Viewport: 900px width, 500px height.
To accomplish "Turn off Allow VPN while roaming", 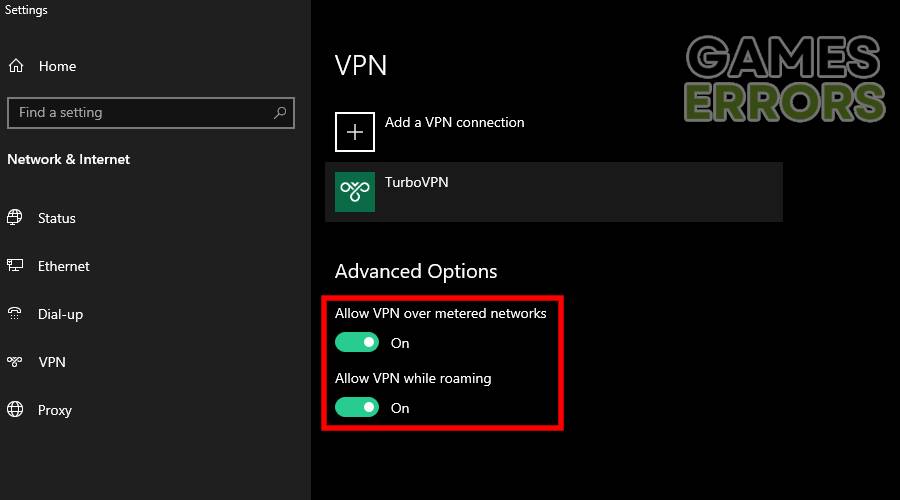I will (x=357, y=408).
